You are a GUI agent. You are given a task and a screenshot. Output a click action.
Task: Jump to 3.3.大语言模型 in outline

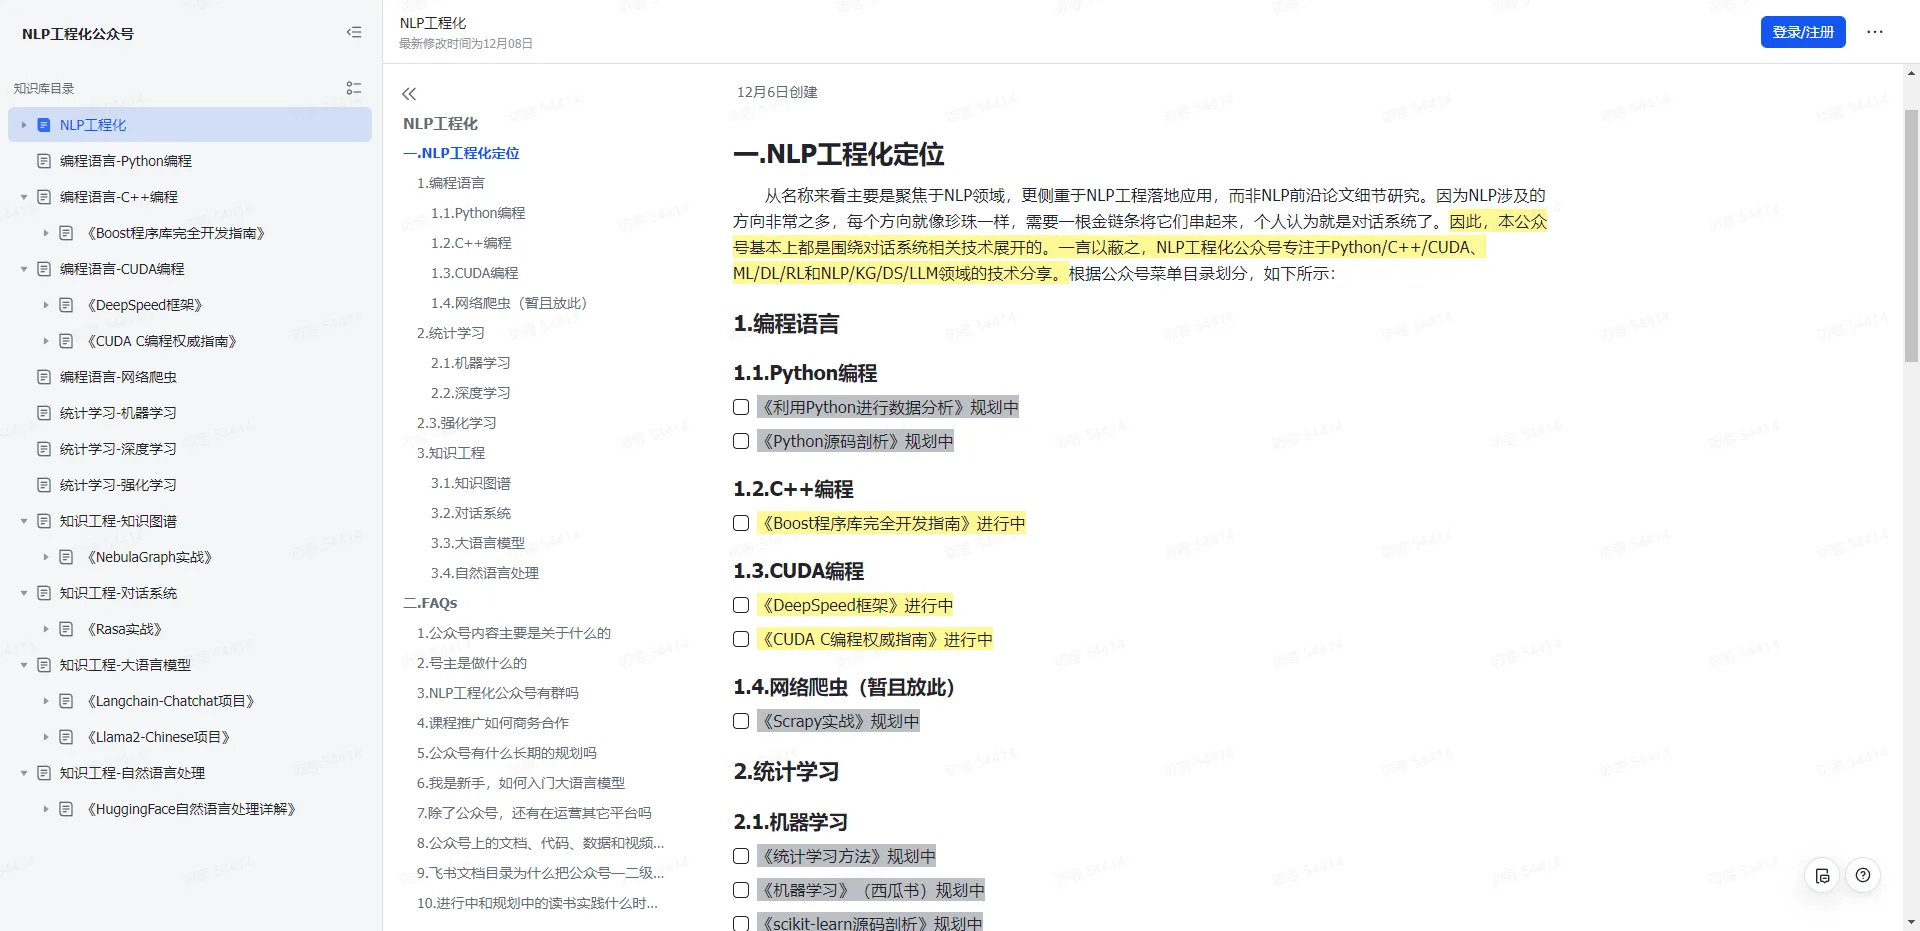click(x=478, y=543)
